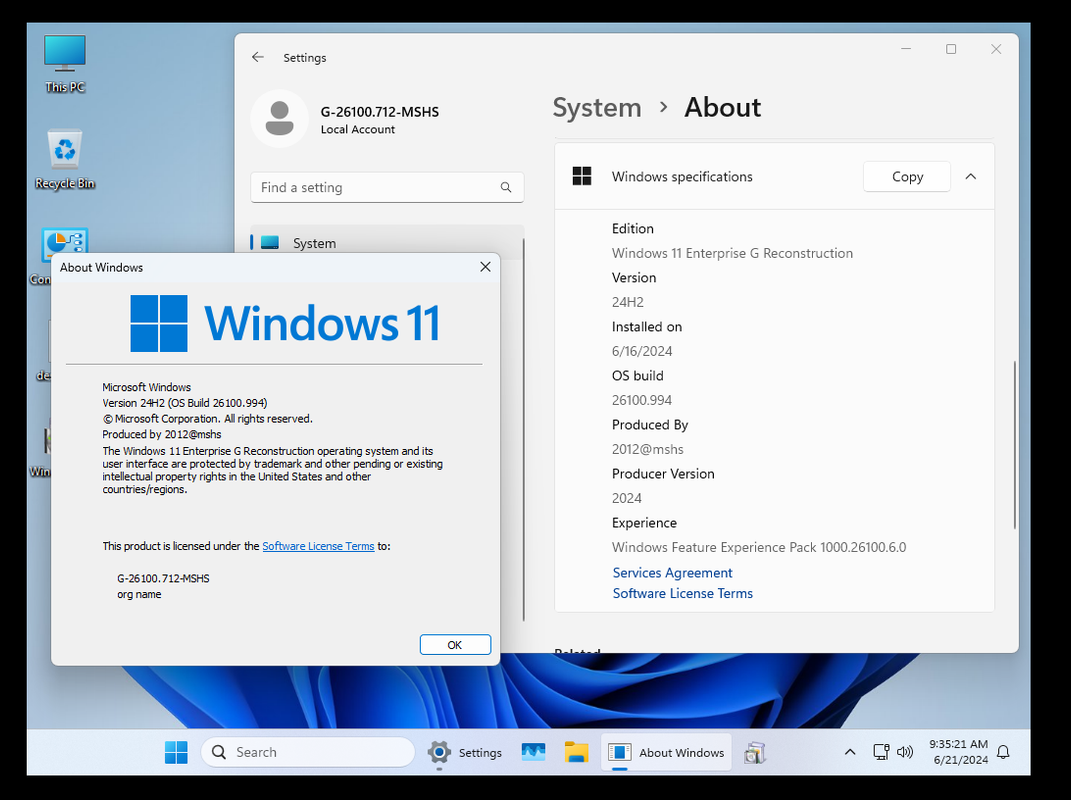The width and height of the screenshot is (1071, 800).
Task: Show hidden system tray icons
Action: (850, 752)
